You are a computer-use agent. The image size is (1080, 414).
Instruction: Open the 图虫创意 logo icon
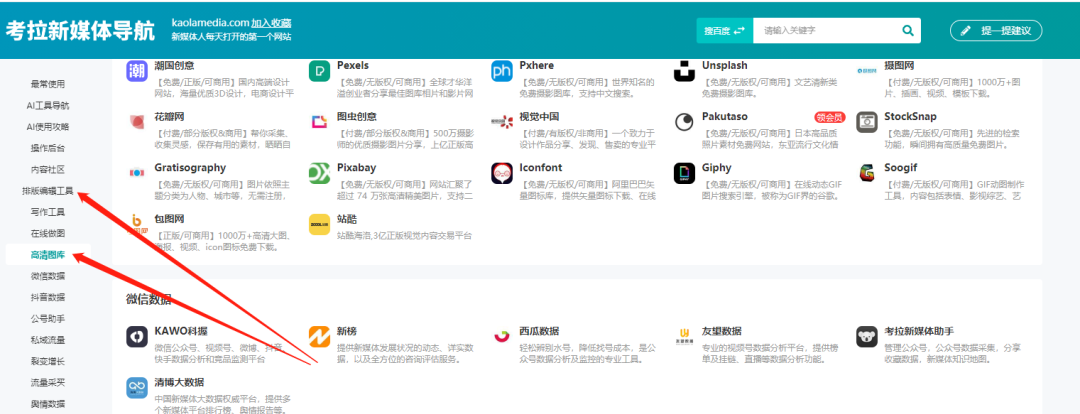[320, 122]
